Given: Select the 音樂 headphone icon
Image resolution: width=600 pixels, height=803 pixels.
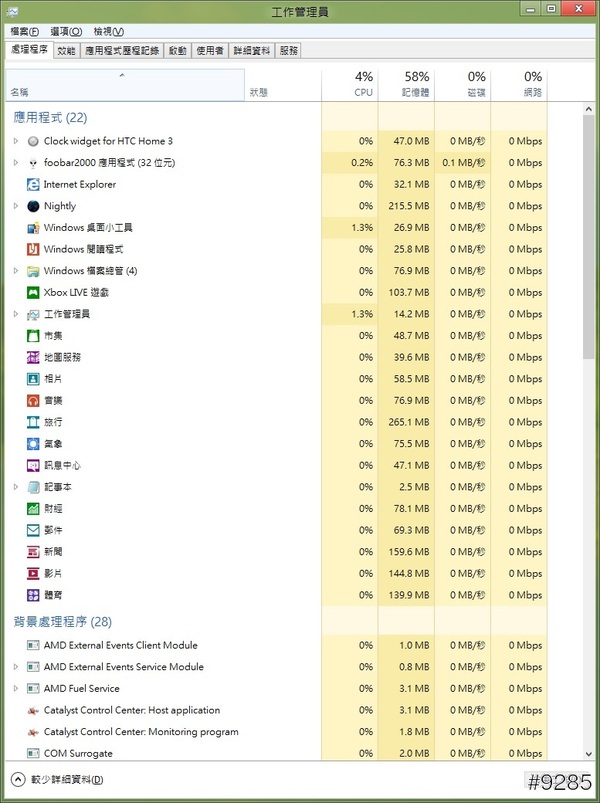Looking at the screenshot, I should (x=33, y=400).
